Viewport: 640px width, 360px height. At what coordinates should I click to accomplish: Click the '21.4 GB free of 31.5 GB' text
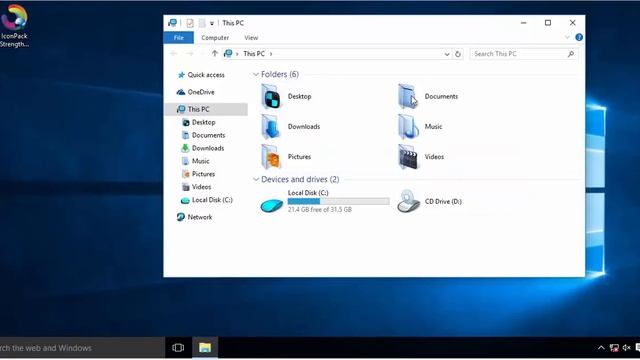[x=320, y=209]
